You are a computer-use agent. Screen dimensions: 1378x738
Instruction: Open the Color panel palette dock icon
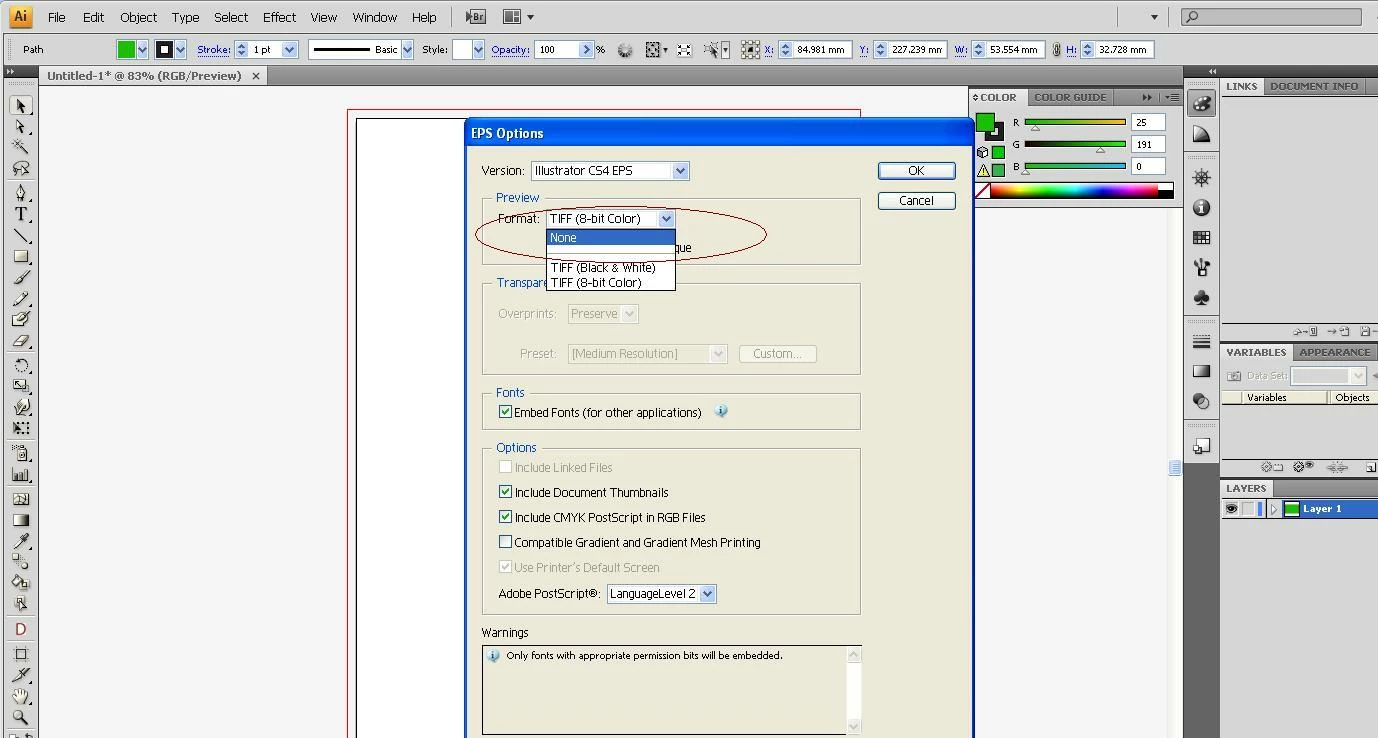(1202, 104)
